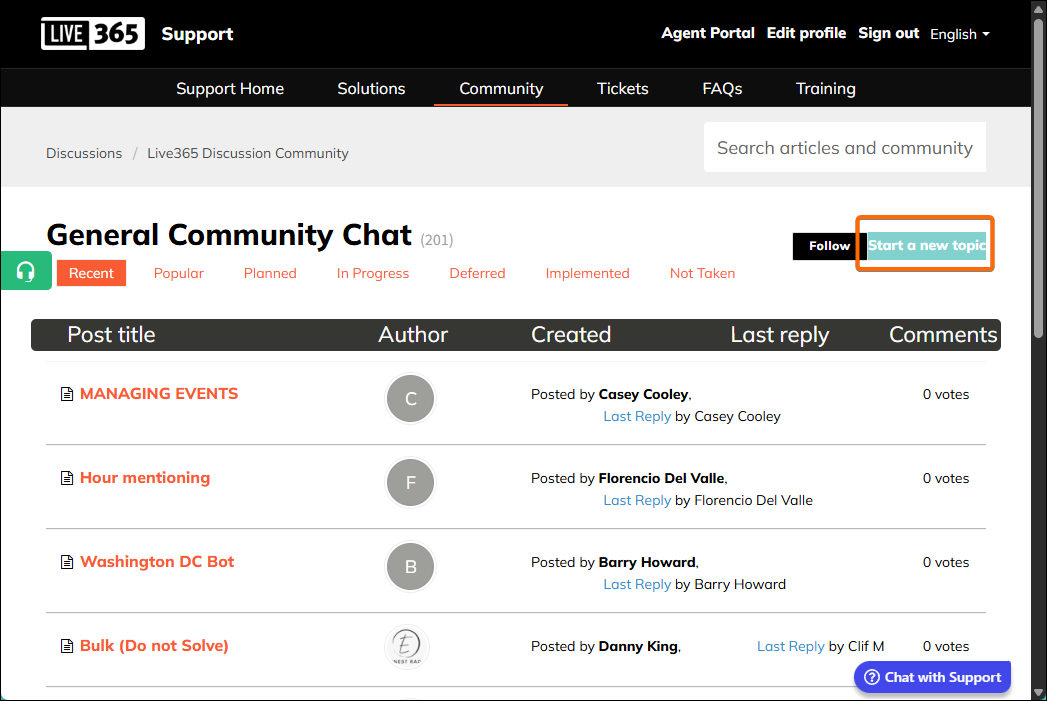The height and width of the screenshot is (701, 1047).
Task: Filter topics by Popular
Action: pyautogui.click(x=178, y=273)
